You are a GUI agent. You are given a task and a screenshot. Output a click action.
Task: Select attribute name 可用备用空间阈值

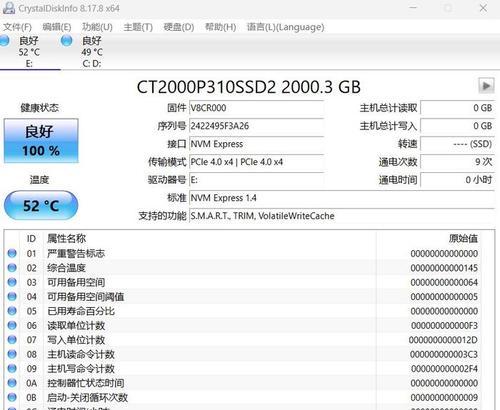pos(86,296)
